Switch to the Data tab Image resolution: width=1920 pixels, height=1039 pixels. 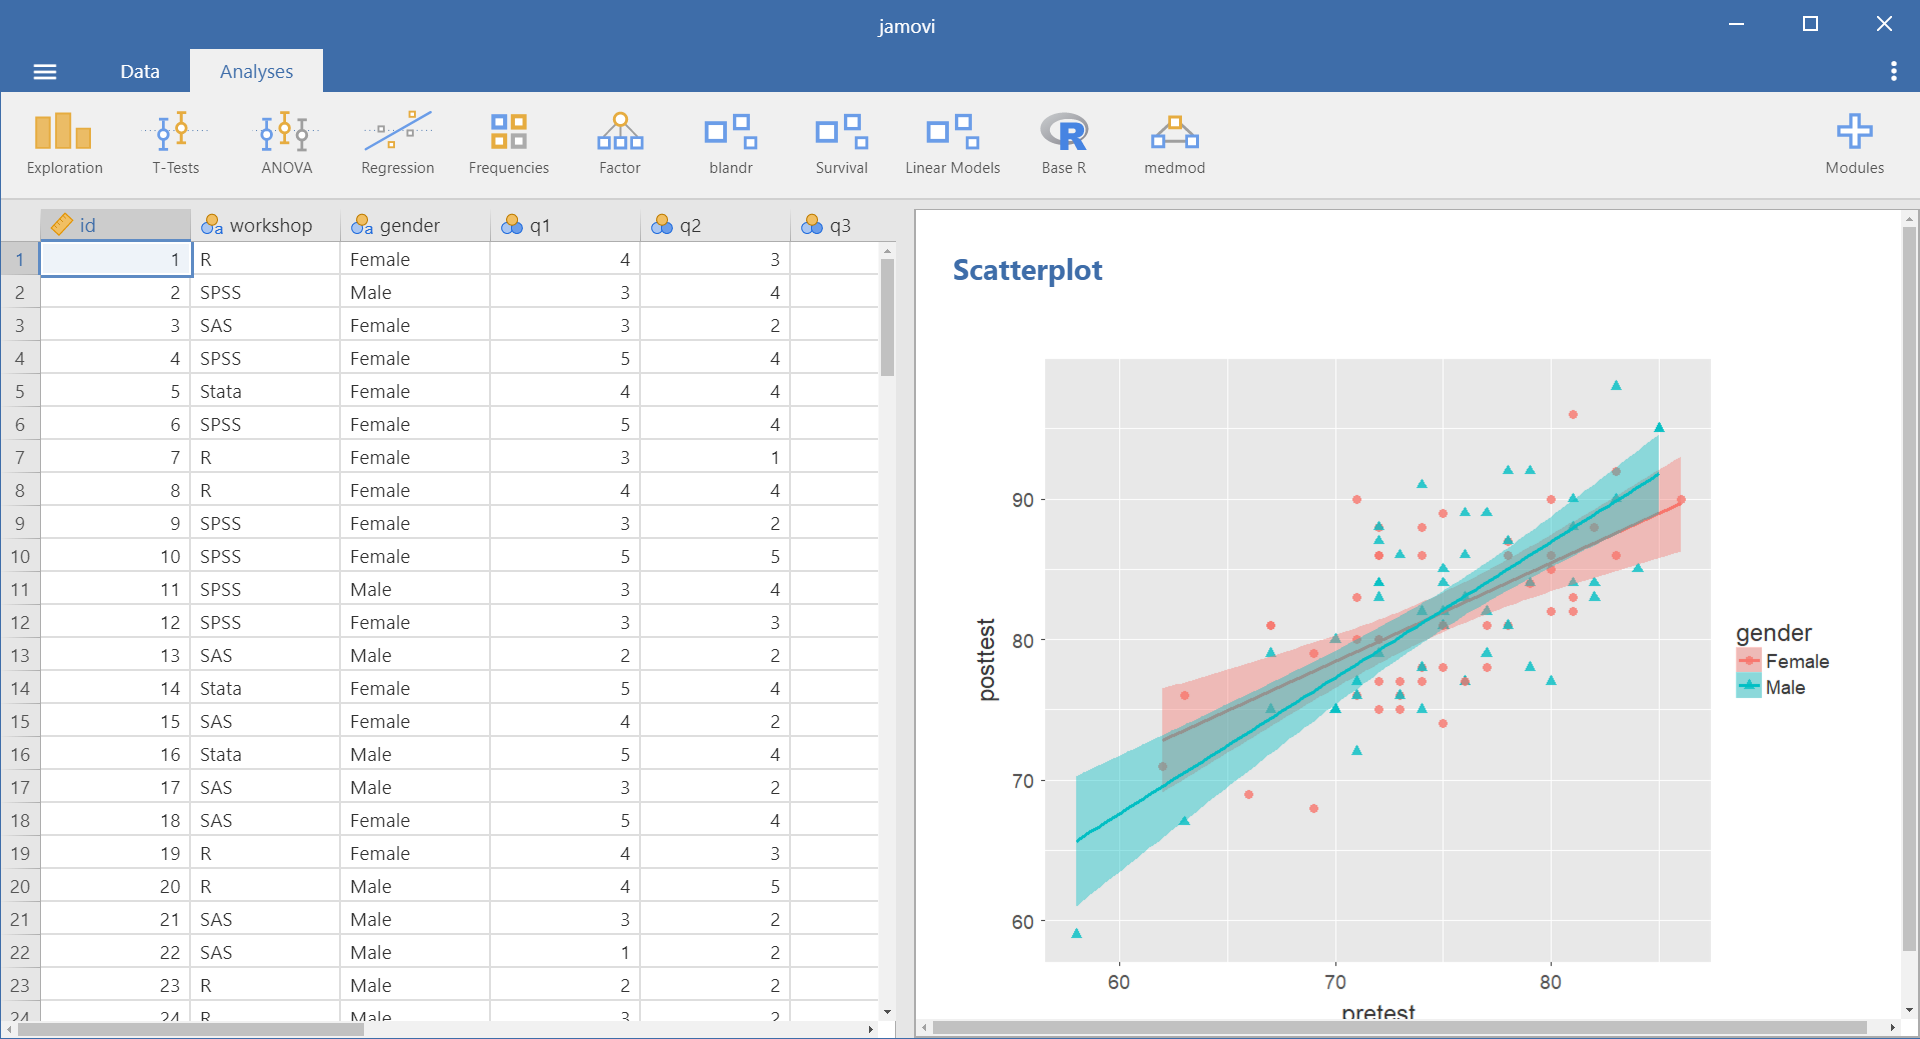tap(140, 71)
